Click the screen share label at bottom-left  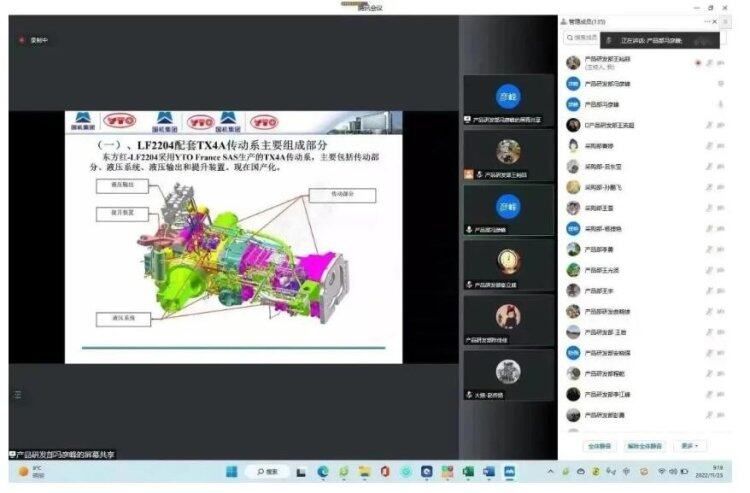tap(62, 454)
